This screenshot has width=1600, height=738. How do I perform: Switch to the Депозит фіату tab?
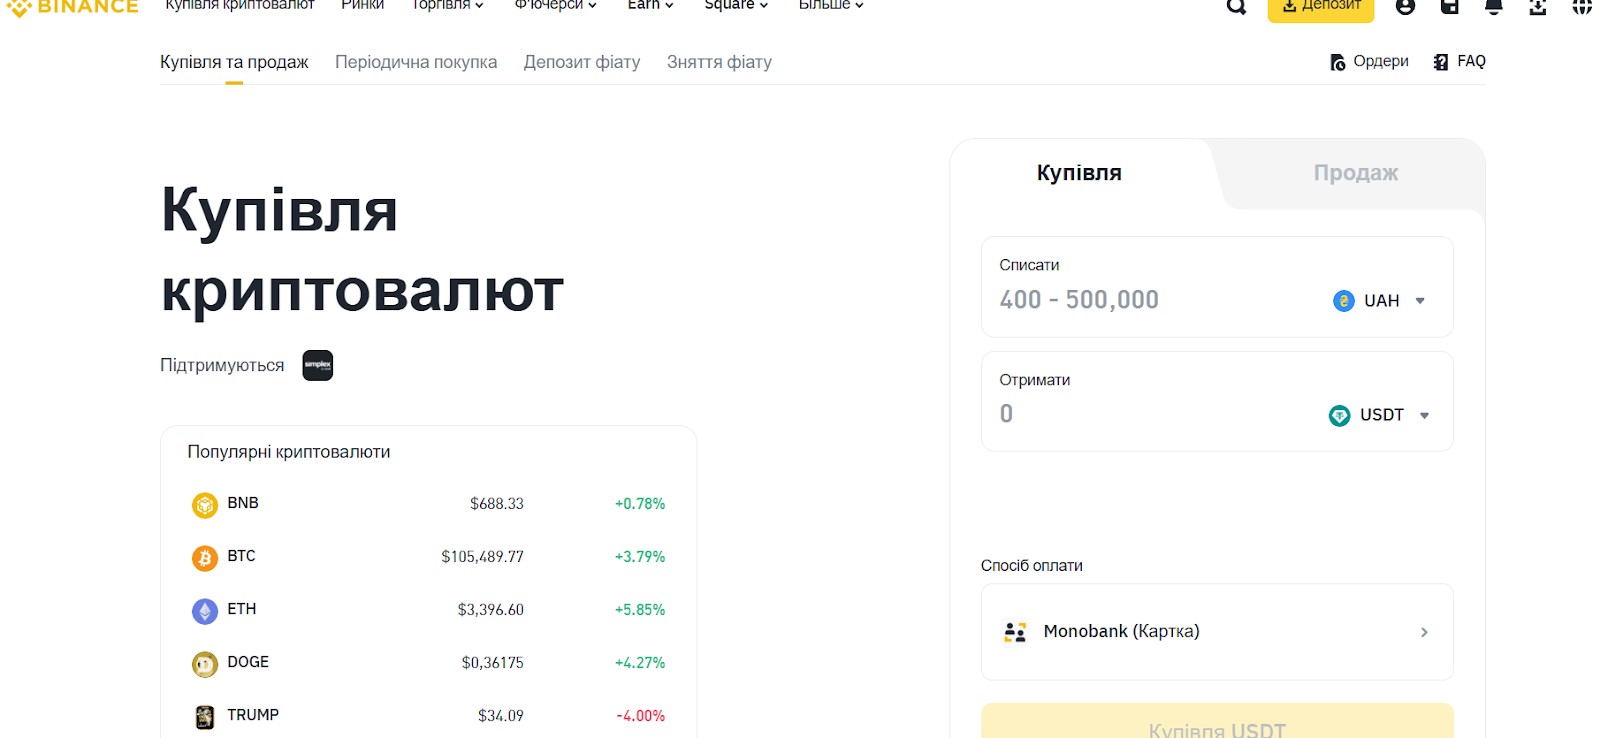[582, 62]
